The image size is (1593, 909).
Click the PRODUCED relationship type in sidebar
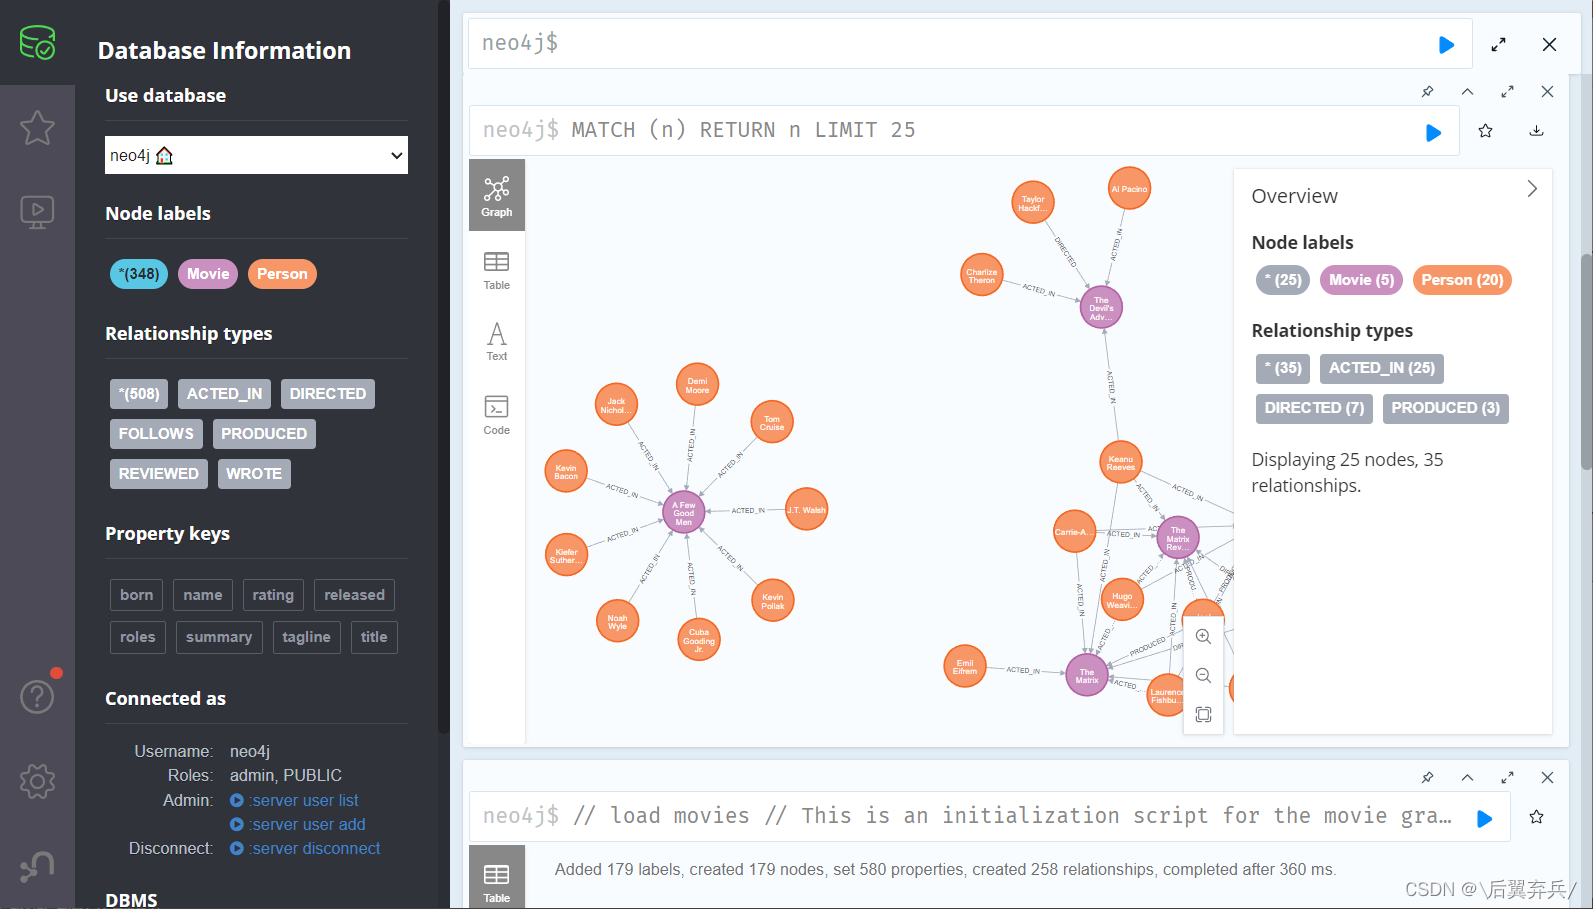[x=264, y=434]
